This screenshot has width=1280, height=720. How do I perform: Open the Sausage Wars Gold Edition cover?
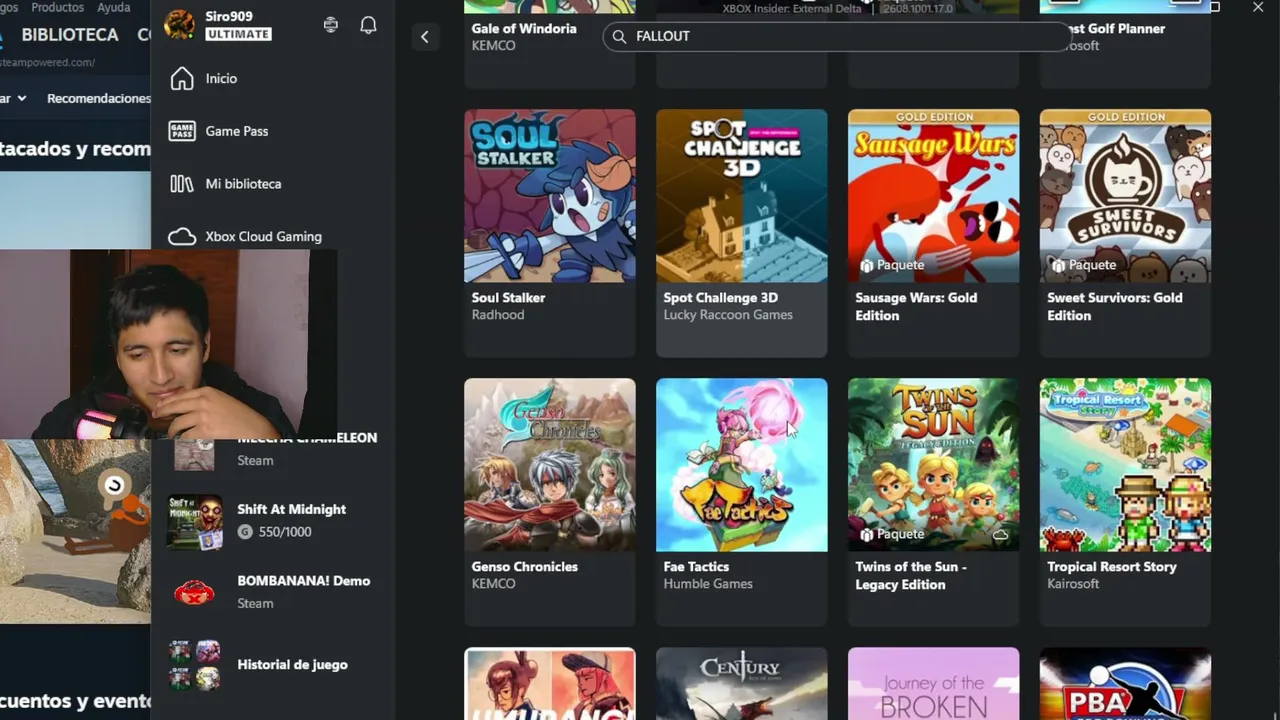(934, 196)
